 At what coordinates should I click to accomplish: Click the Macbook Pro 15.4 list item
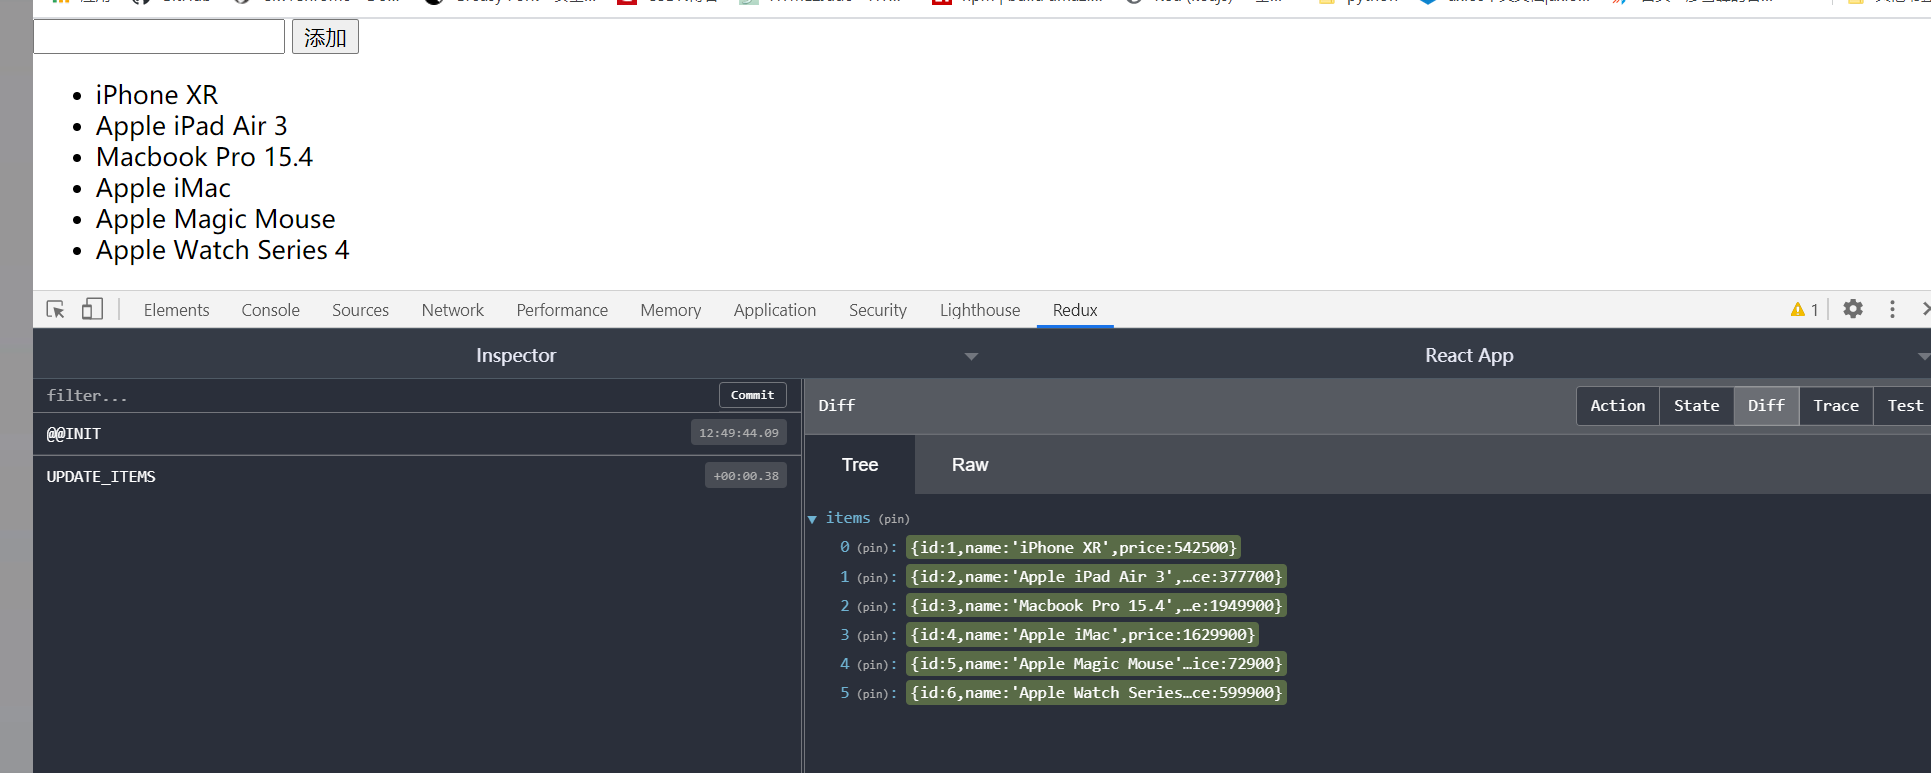[204, 157]
